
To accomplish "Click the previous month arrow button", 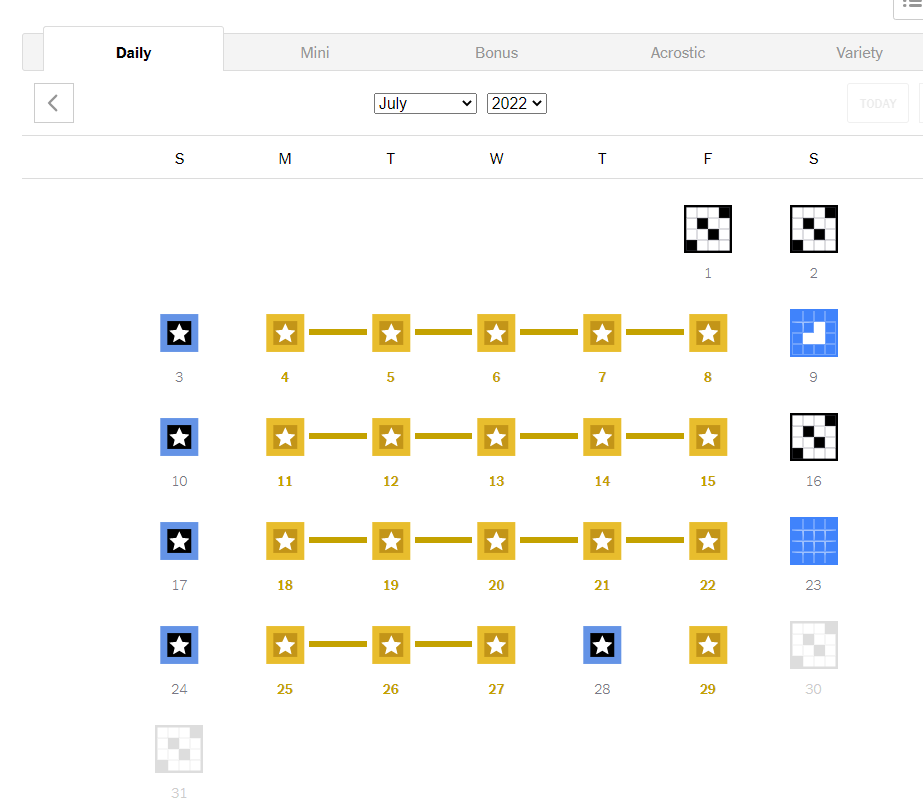I will (53, 103).
